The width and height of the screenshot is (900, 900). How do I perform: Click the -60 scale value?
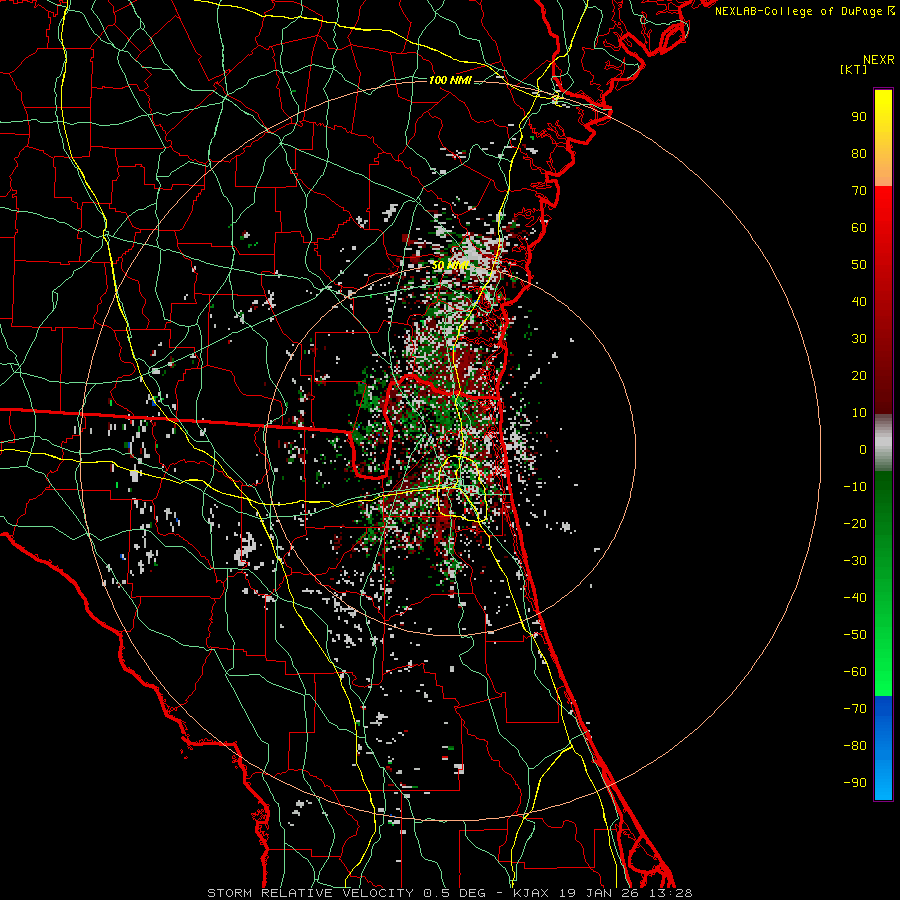coord(855,672)
